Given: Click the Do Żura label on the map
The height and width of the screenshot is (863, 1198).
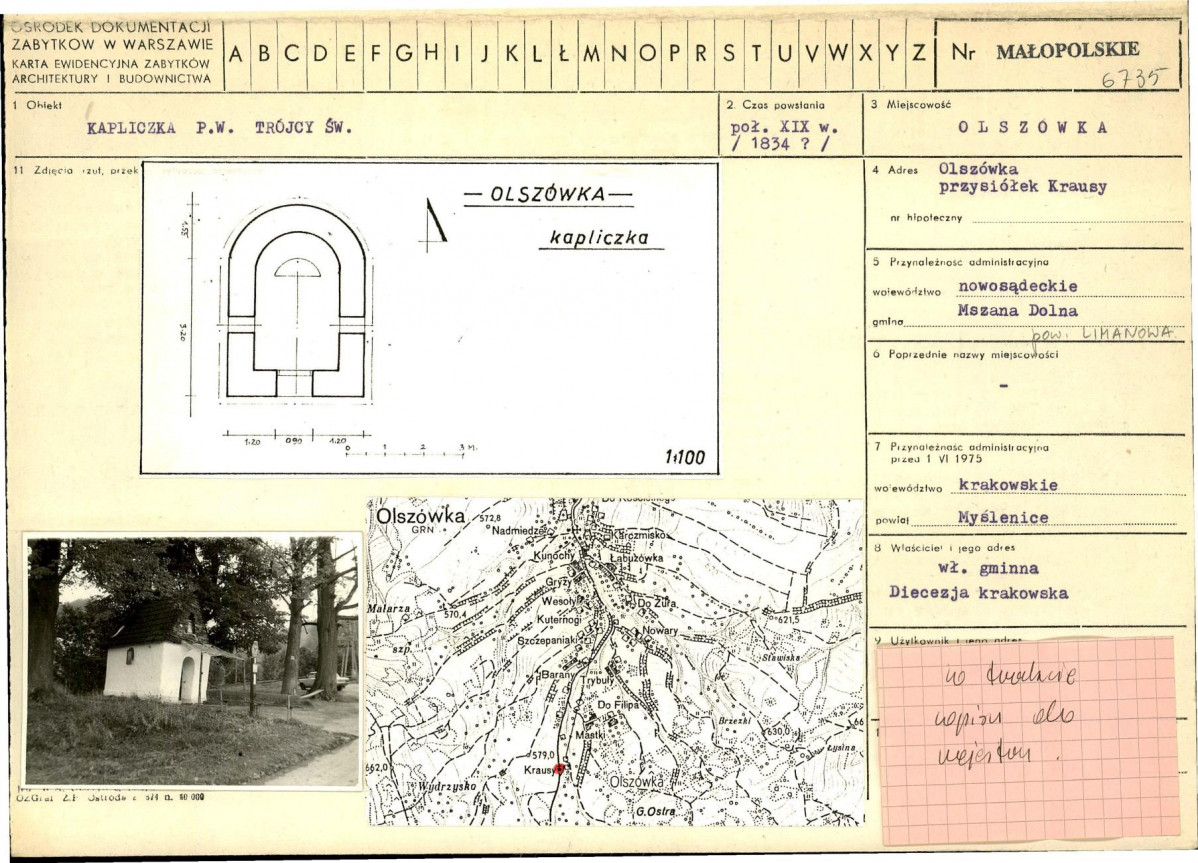Looking at the screenshot, I should point(657,604).
